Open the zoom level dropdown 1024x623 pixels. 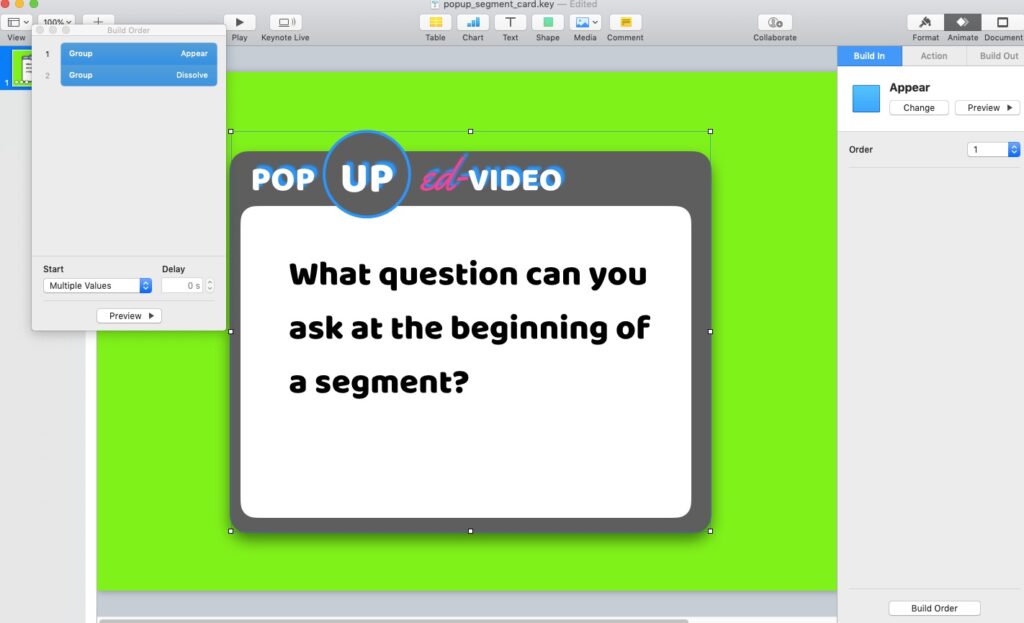57,22
